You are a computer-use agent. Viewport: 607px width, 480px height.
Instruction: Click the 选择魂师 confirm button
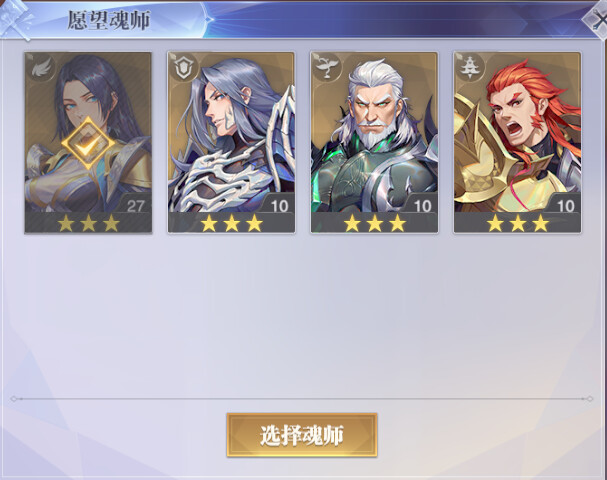(x=302, y=435)
